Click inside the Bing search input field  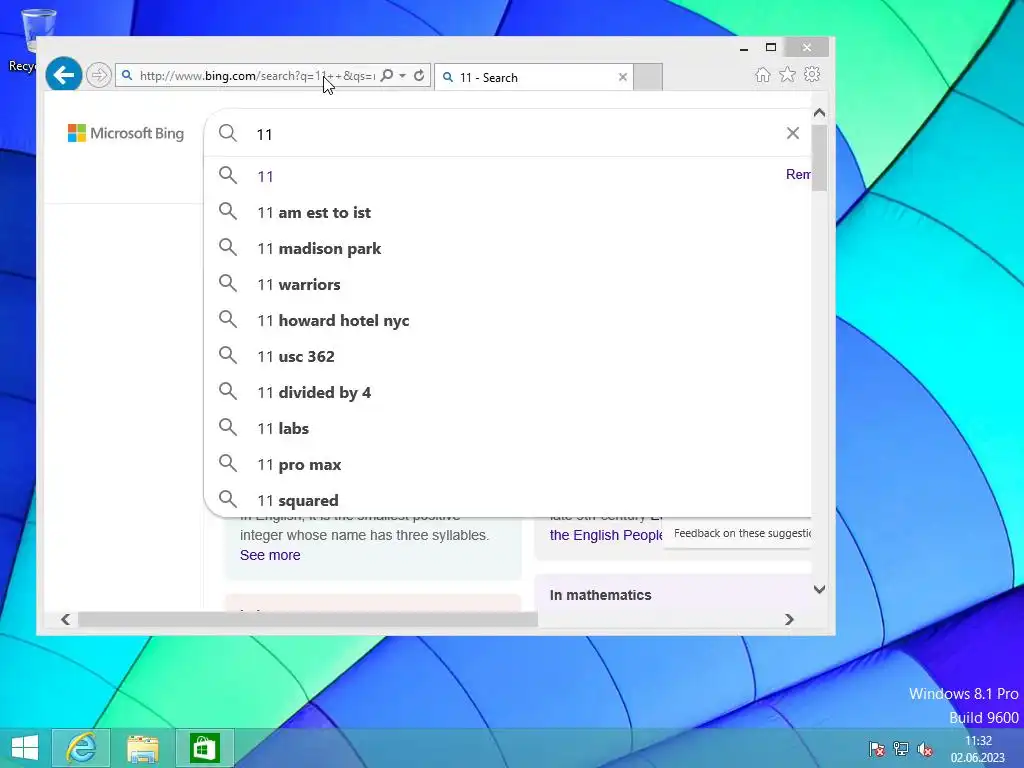[x=509, y=134]
